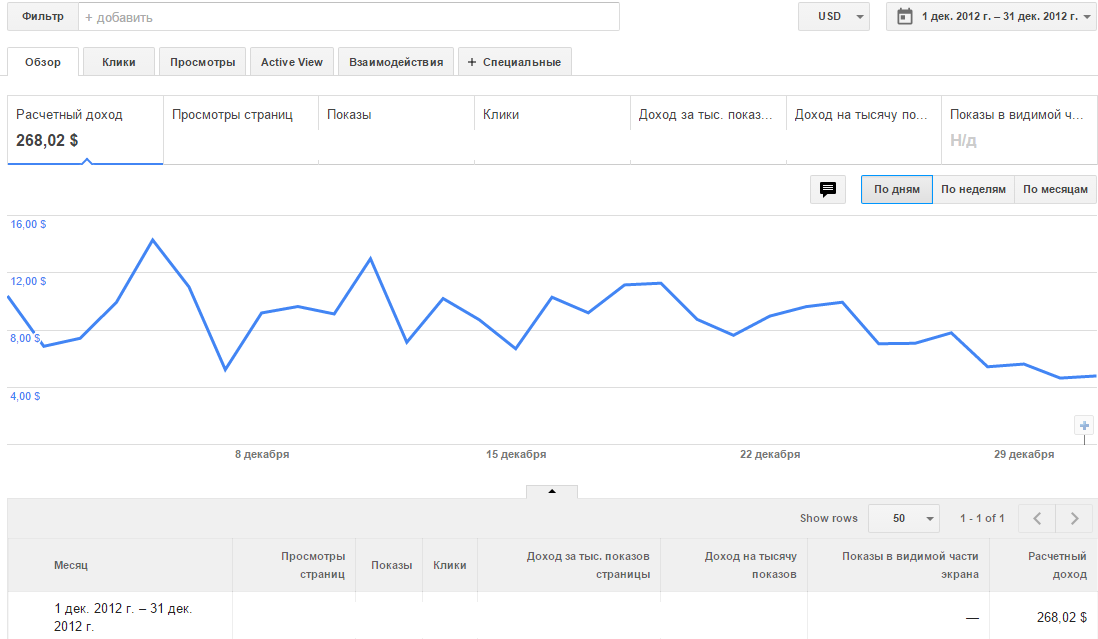Select the Показы в видимой ч... metric card
This screenshot has height=639, width=1098.
pos(1019,129)
